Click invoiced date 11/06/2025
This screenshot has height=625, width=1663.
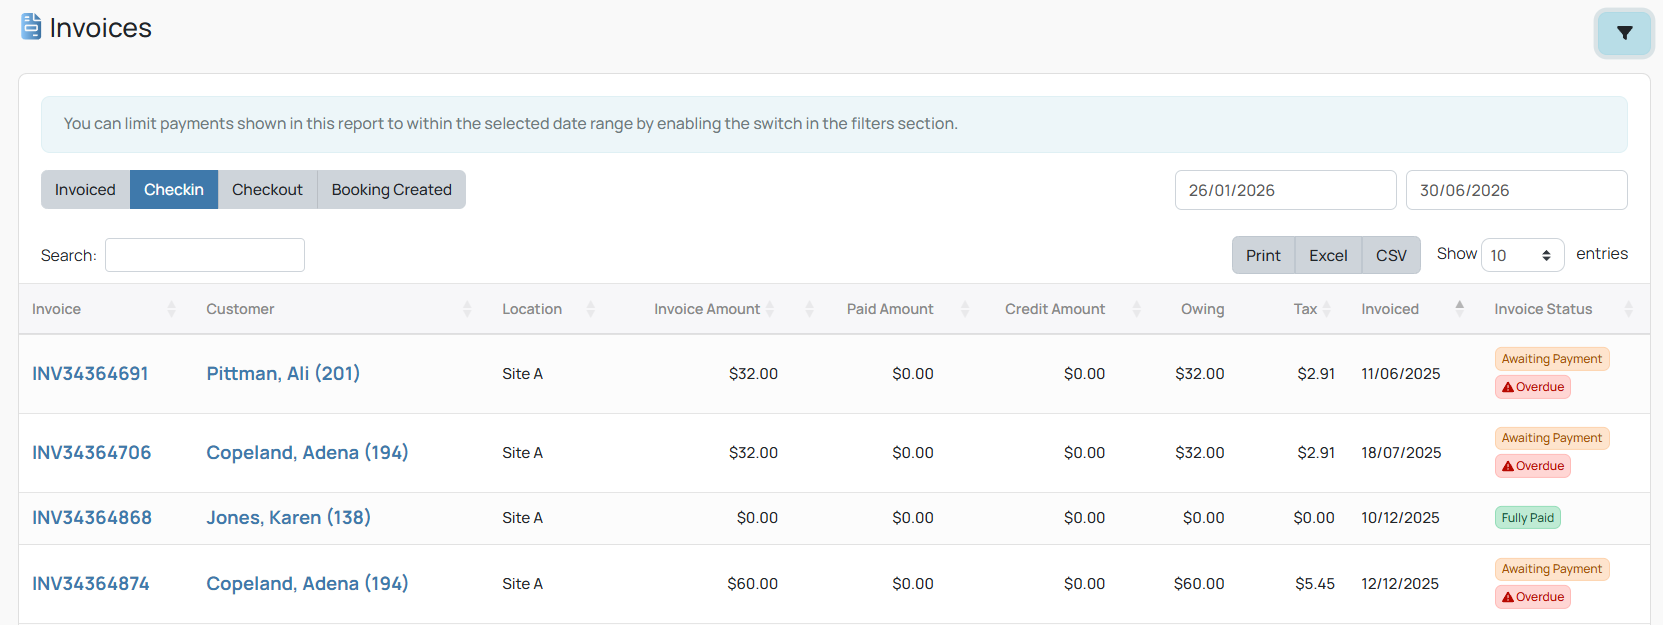click(x=1400, y=374)
